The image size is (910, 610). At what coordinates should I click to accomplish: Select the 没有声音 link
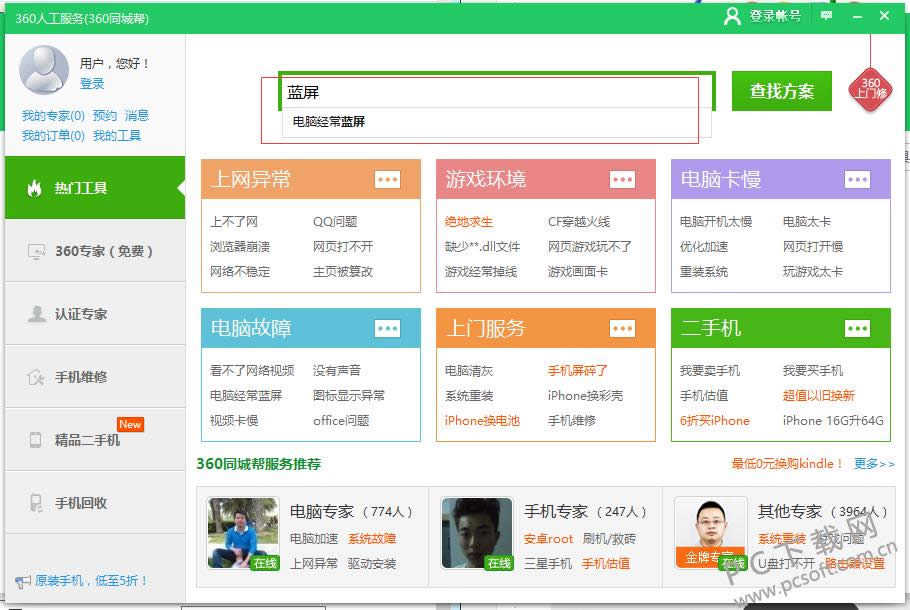(x=337, y=370)
